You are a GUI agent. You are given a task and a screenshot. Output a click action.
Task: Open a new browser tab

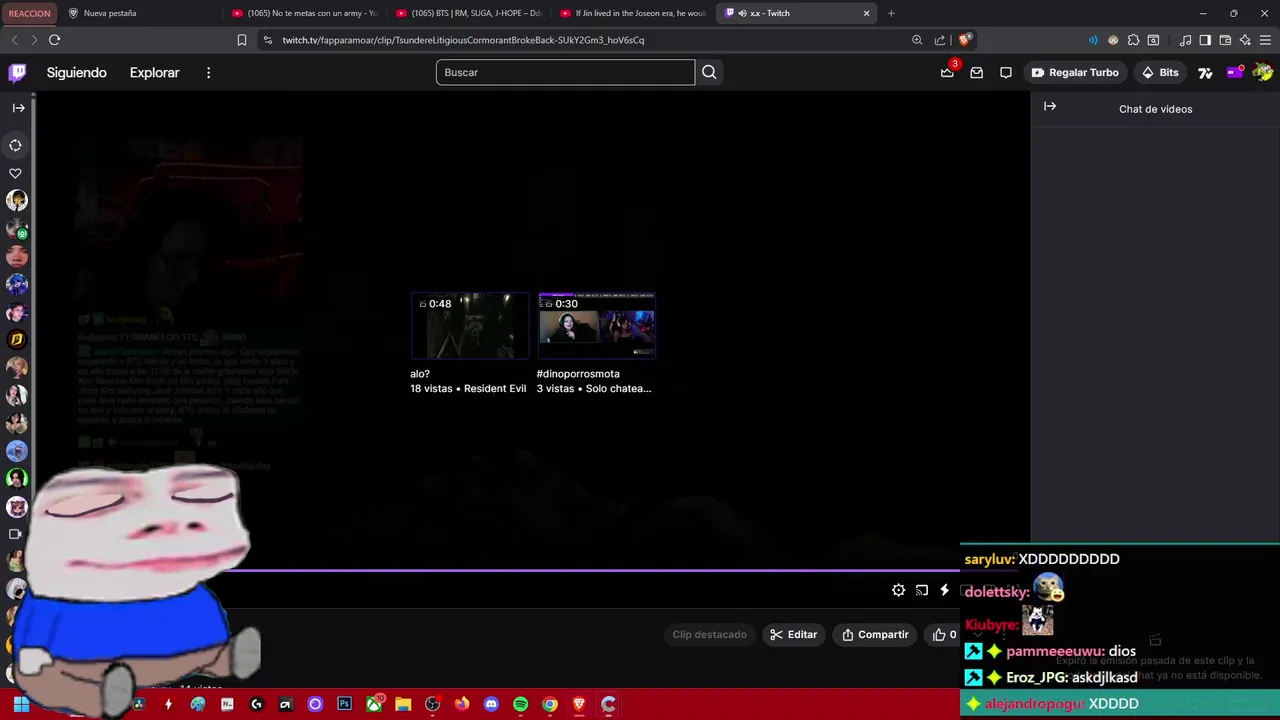(x=891, y=13)
